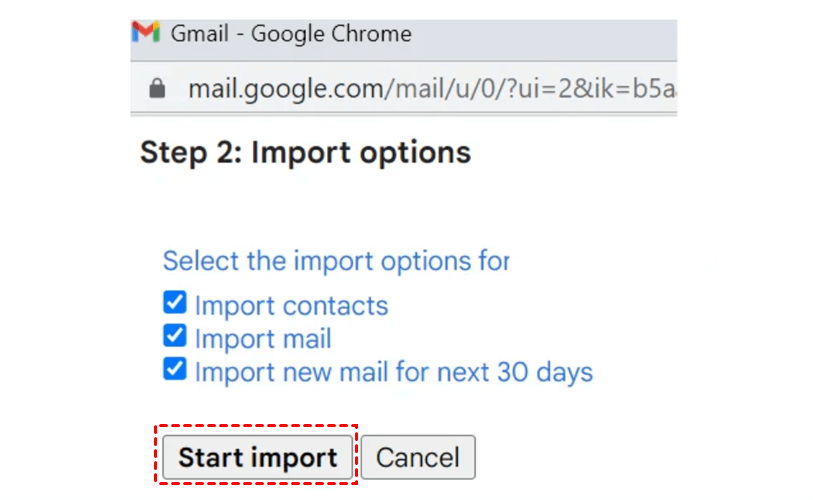Click the 'Google Chrome' text in title bar
This screenshot has width=813, height=500.
point(331,33)
